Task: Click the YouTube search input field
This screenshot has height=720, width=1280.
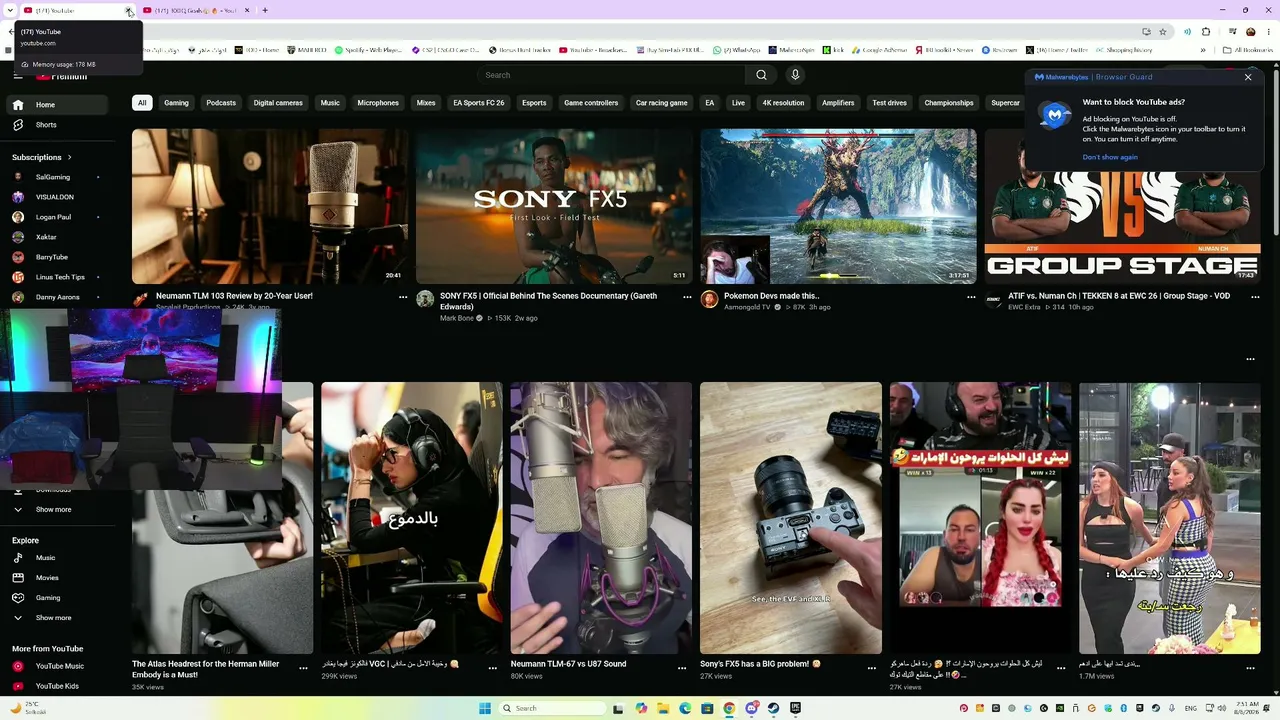Action: pos(611,75)
